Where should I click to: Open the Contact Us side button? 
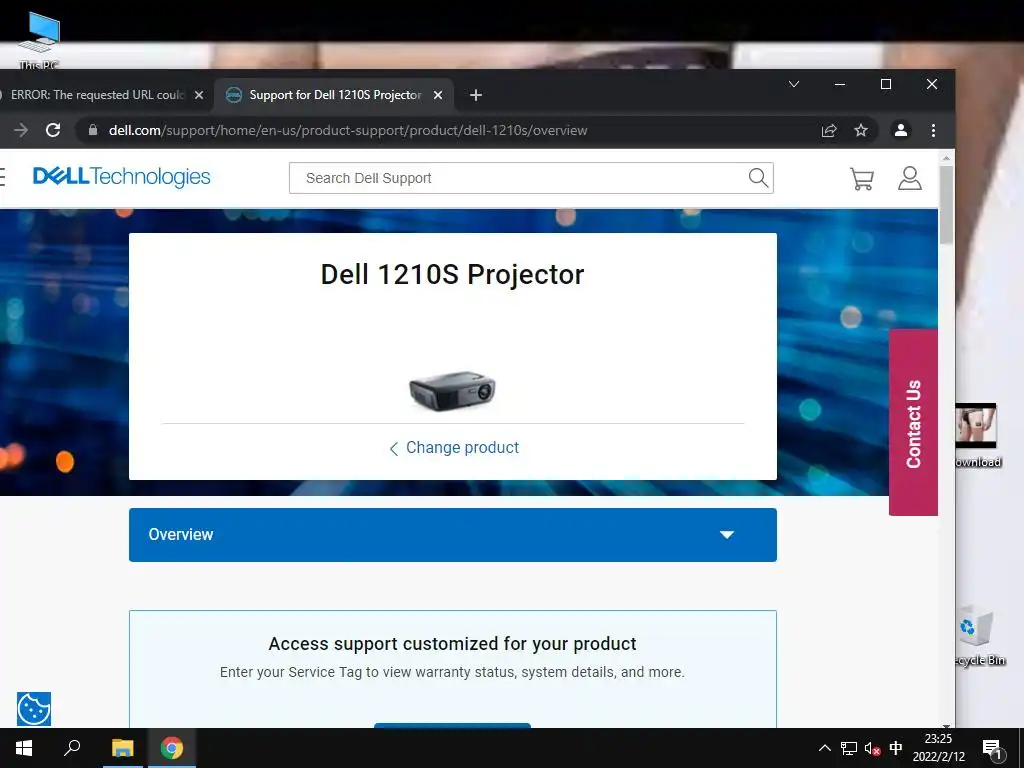pos(913,423)
